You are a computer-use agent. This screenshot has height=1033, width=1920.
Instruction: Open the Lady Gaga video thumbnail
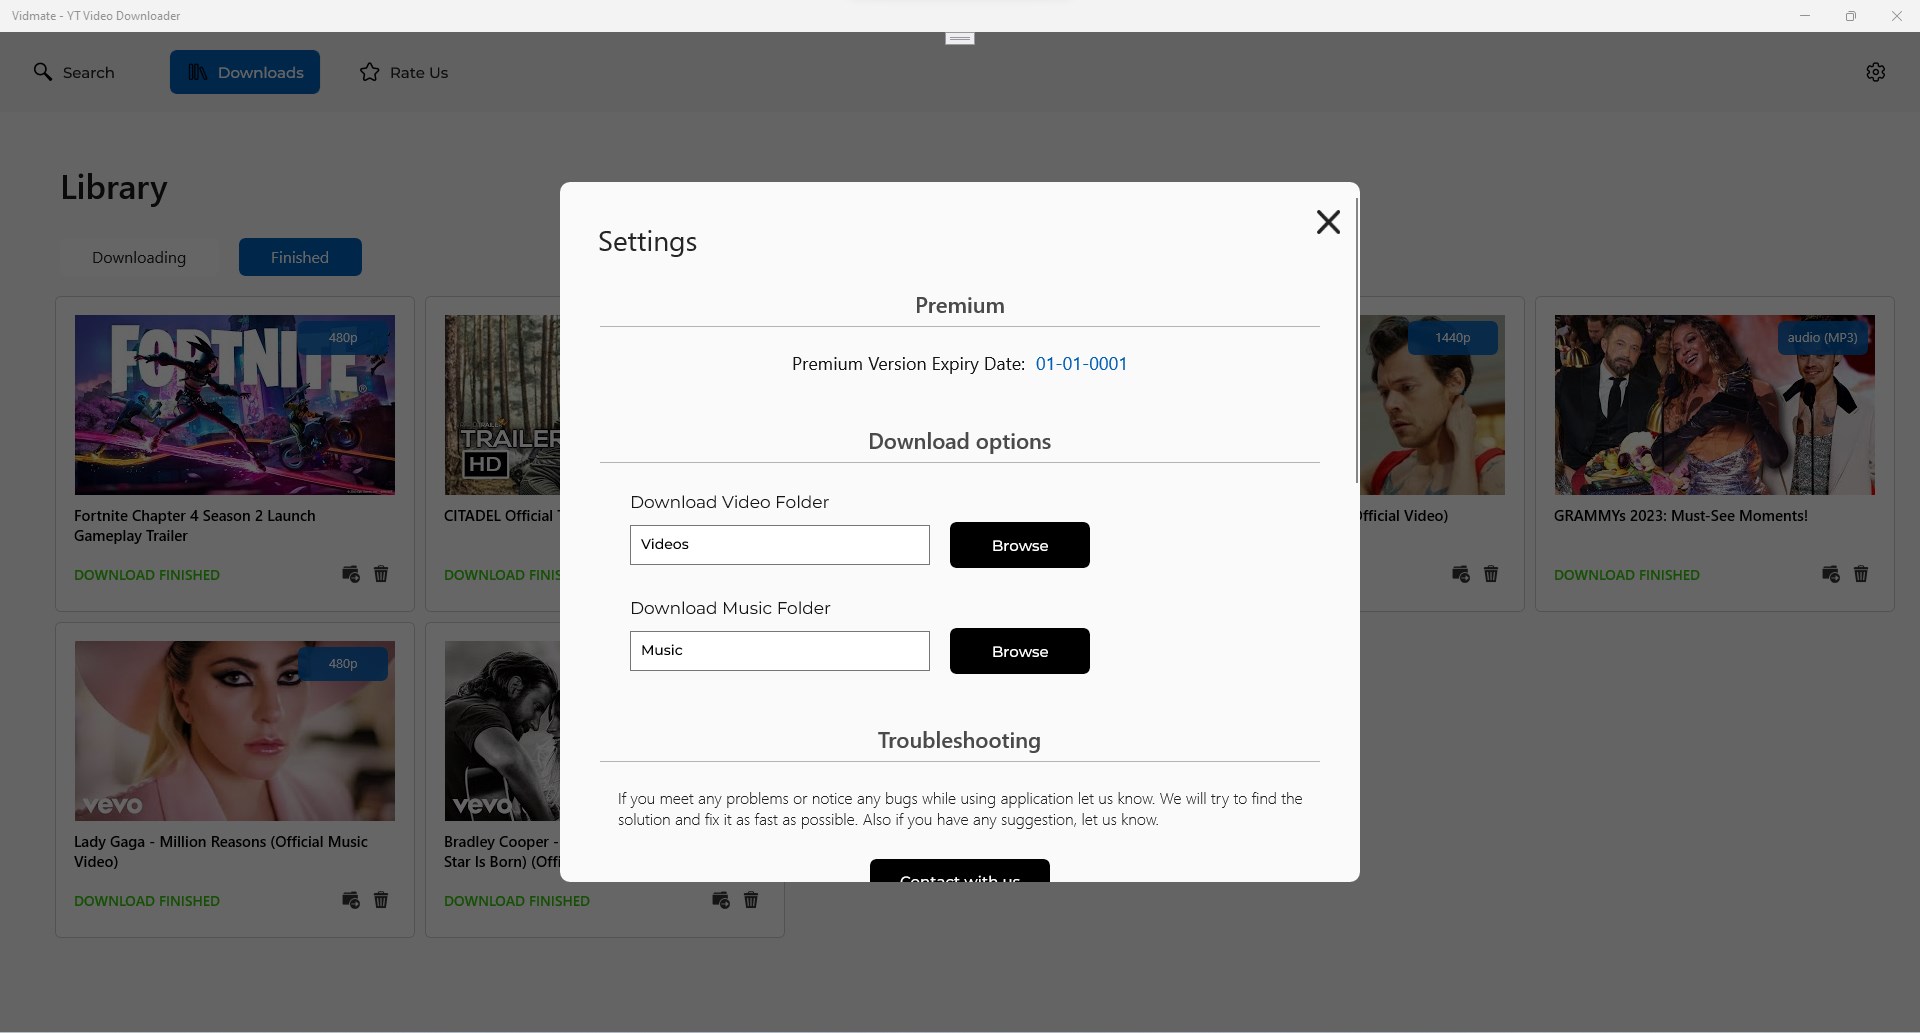coord(235,731)
